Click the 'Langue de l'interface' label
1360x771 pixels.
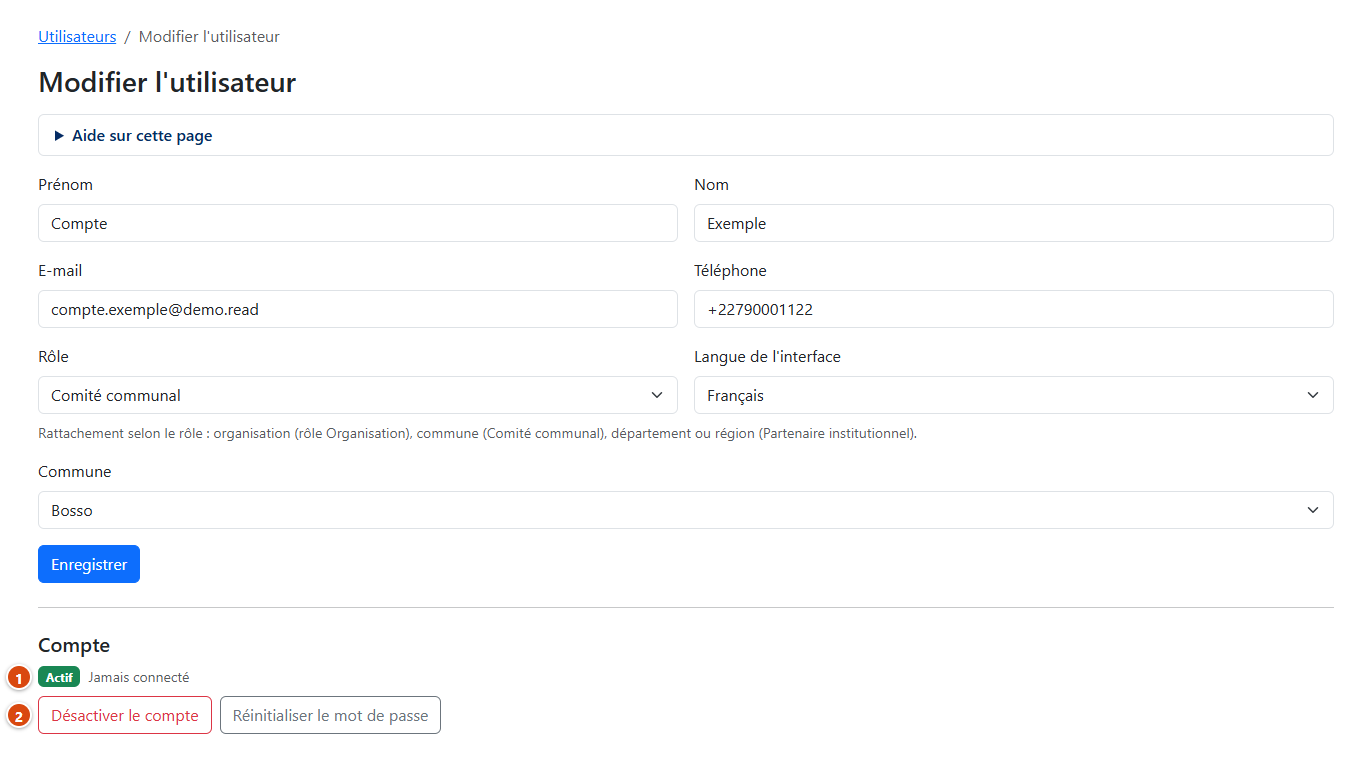(x=767, y=356)
